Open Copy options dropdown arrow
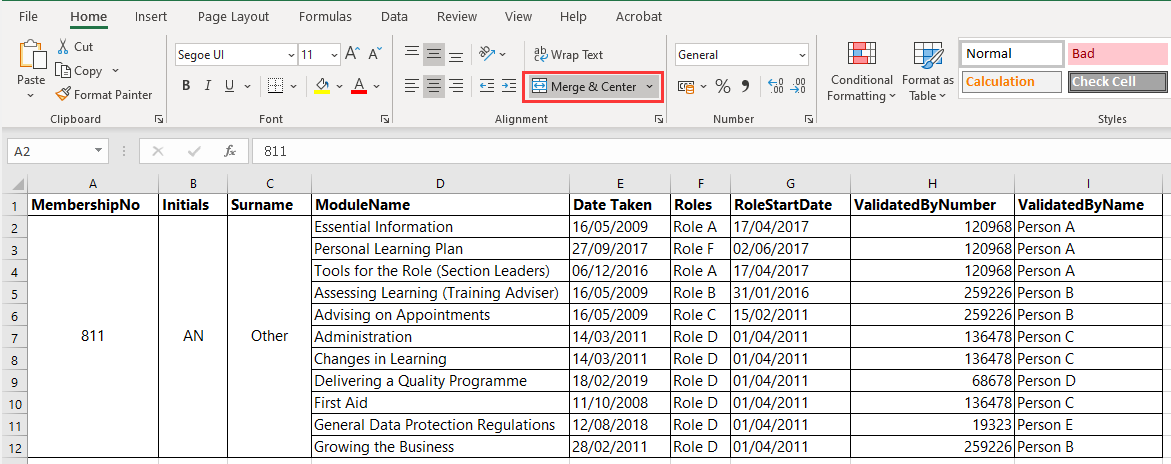This screenshot has width=1171, height=464. (115, 71)
